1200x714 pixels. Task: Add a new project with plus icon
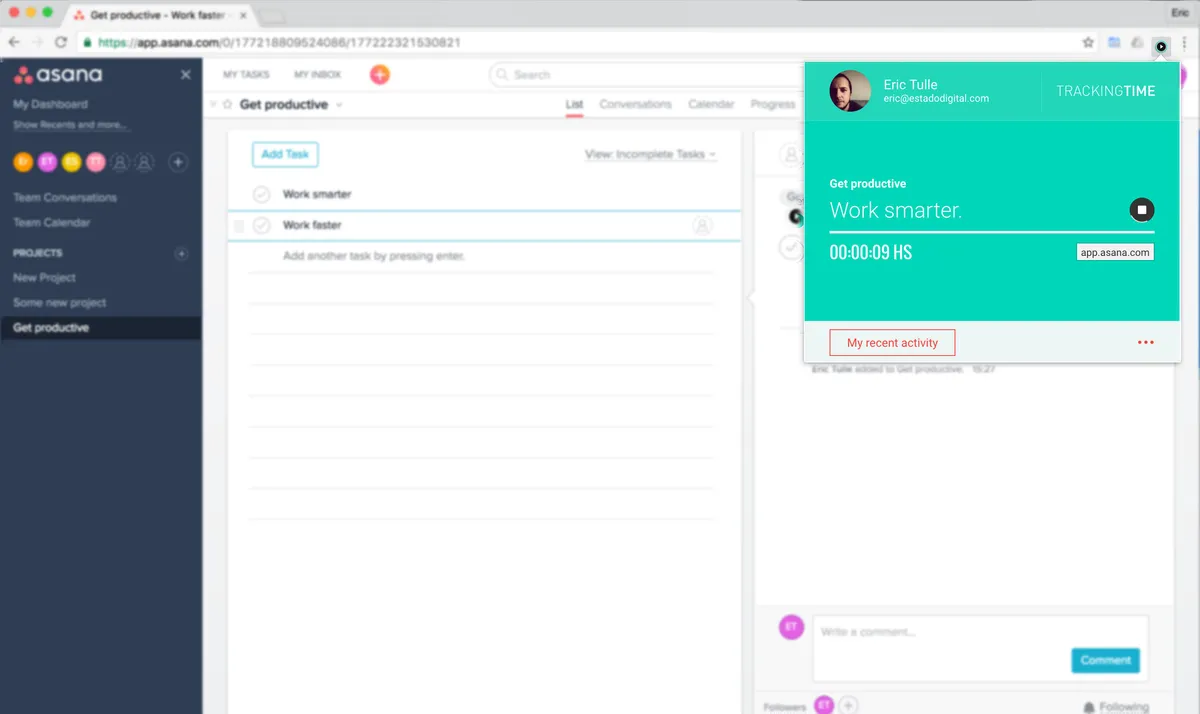point(181,254)
